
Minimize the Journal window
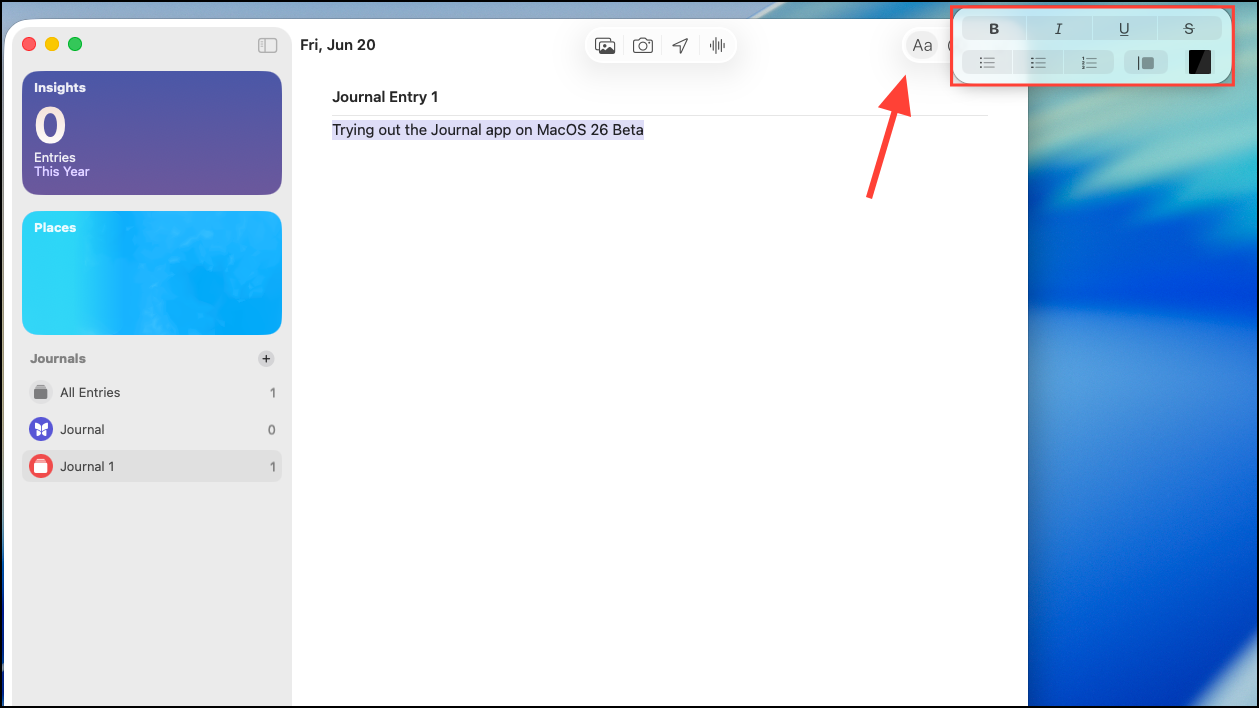pyautogui.click(x=52, y=44)
